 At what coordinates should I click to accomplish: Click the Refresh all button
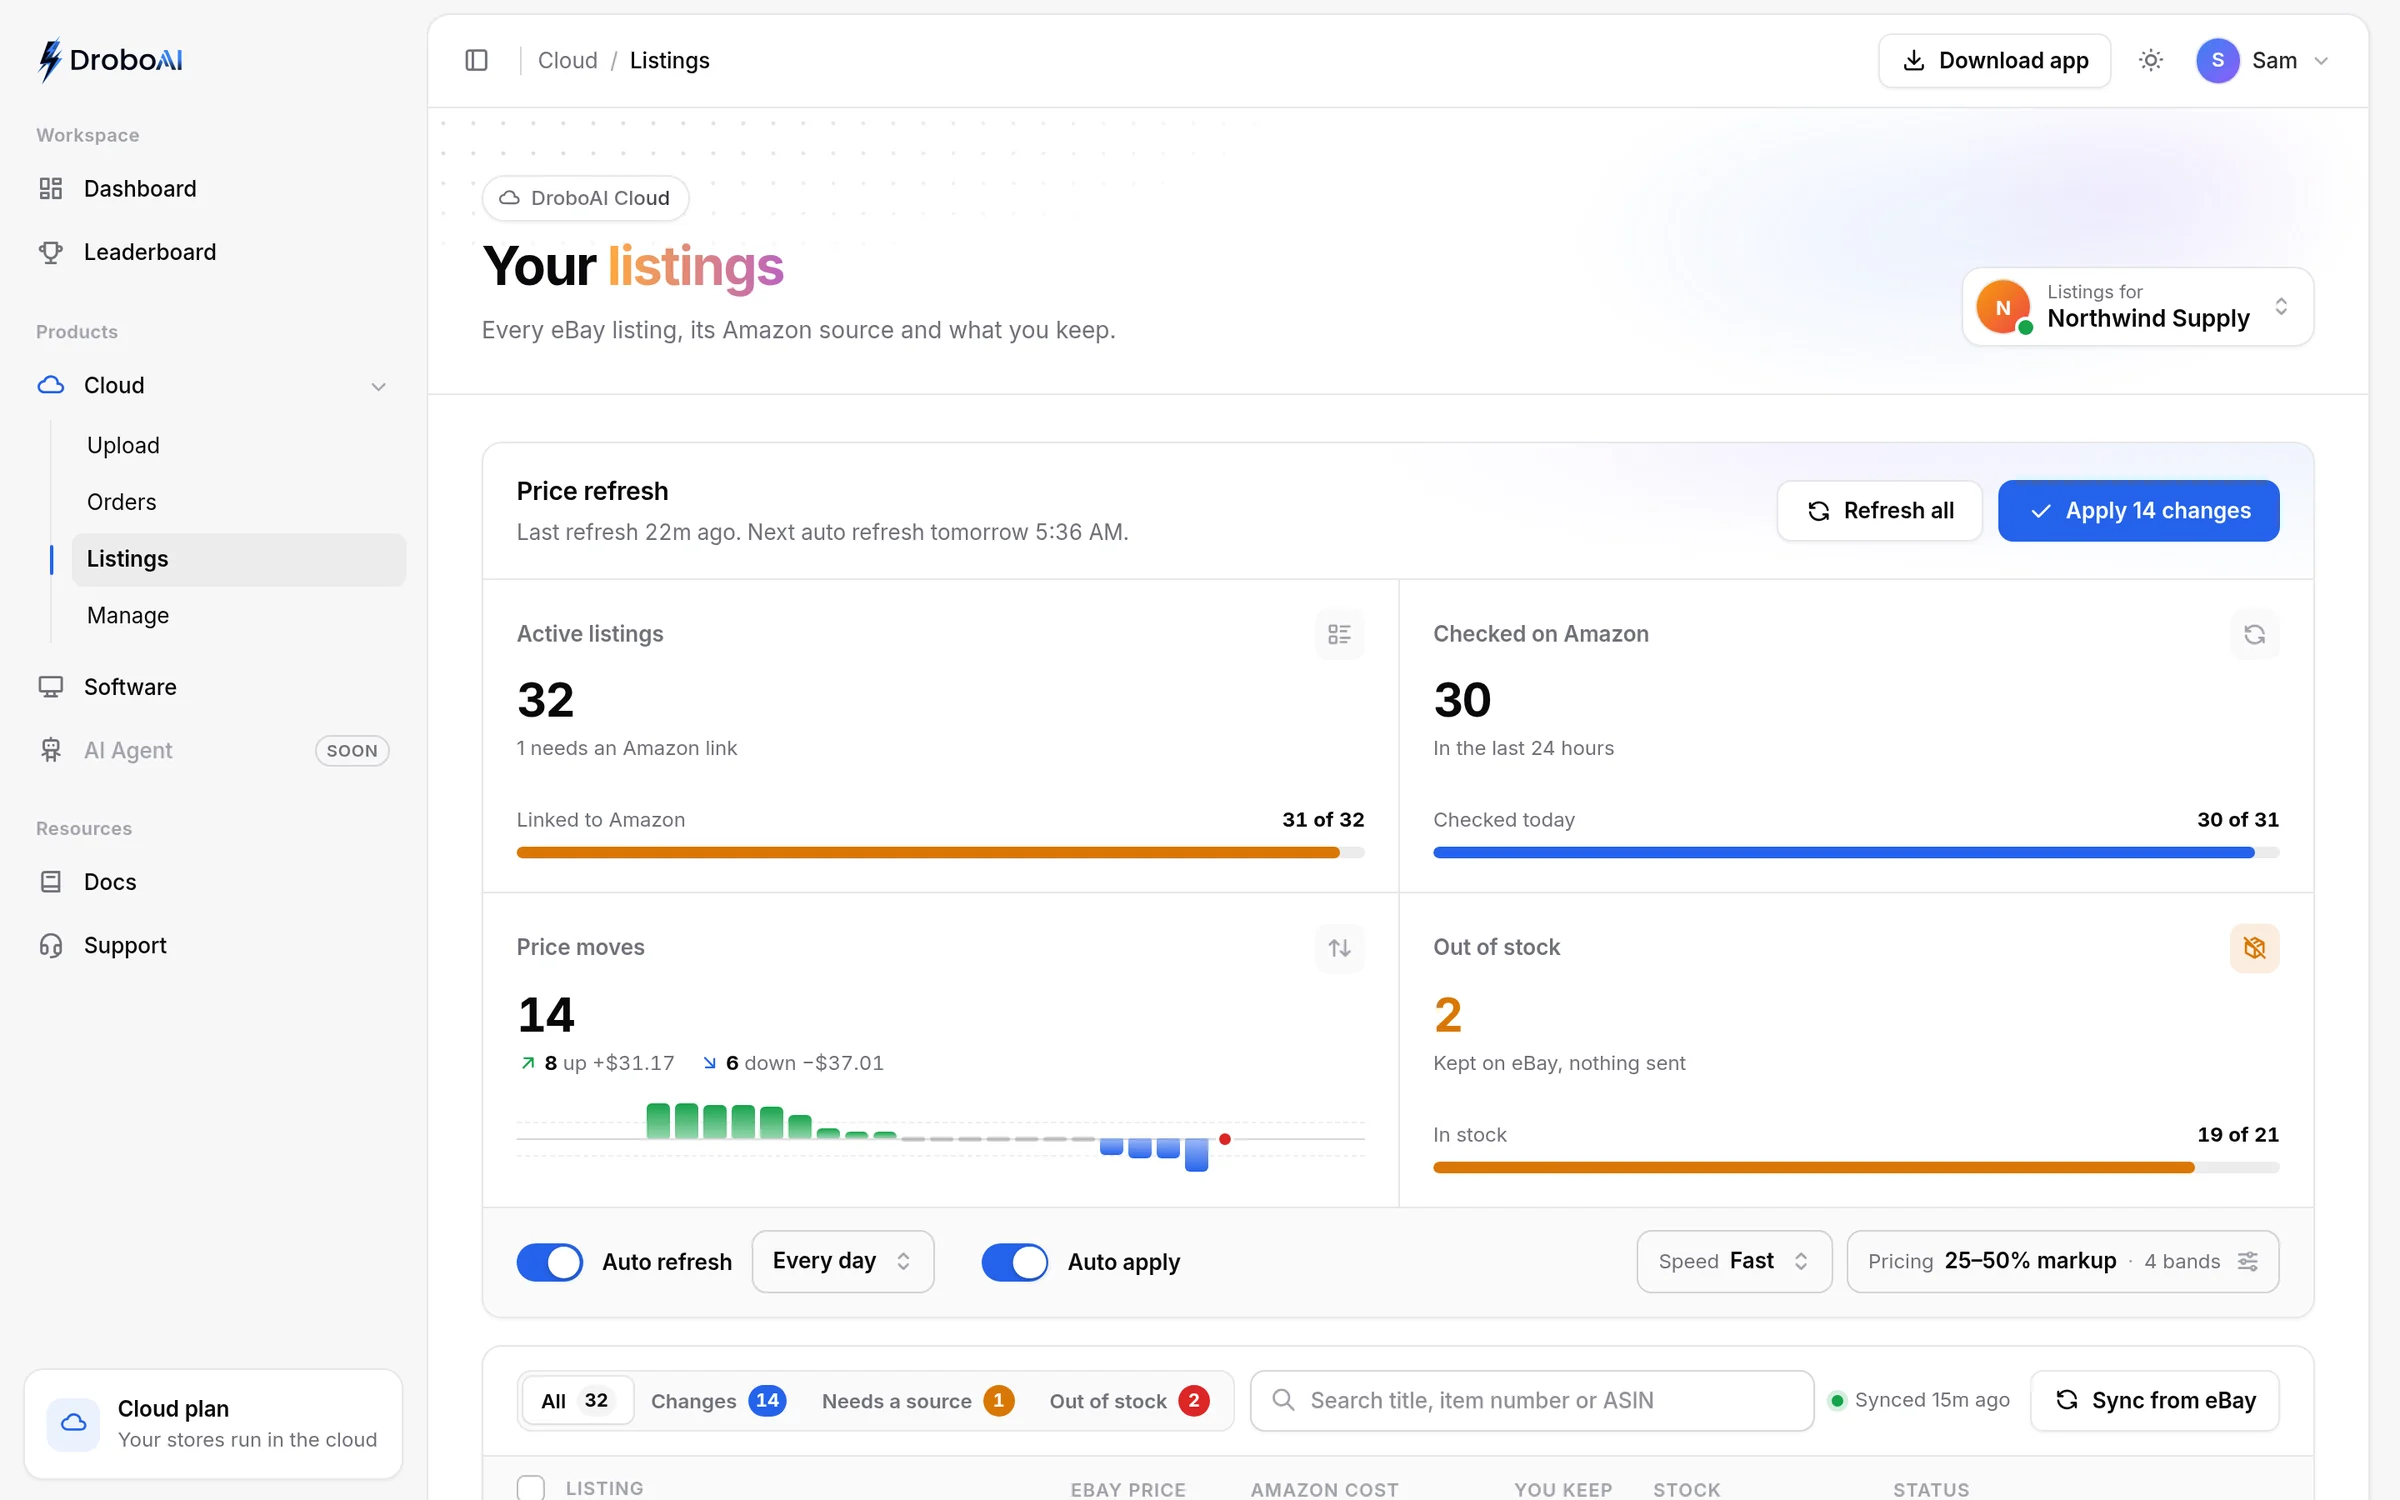[1879, 511]
